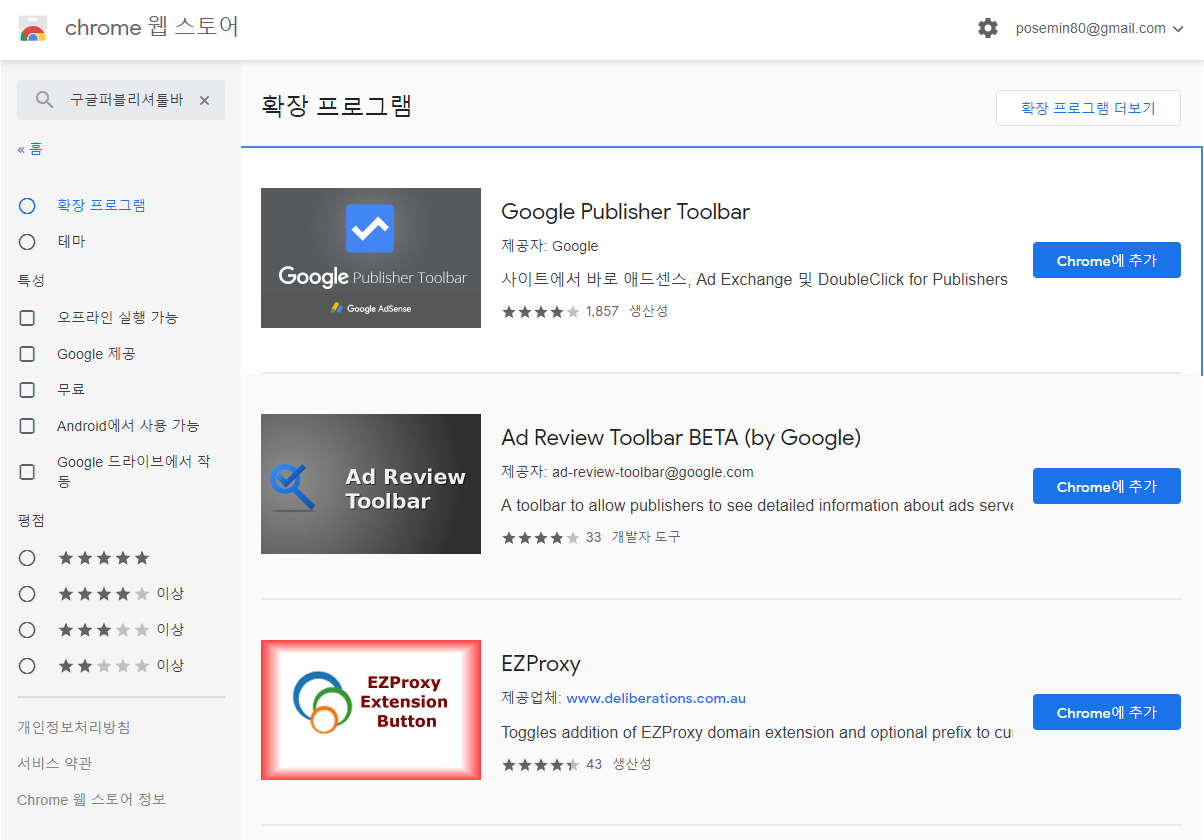Click the EZProxy title
Screen dimensions: 1204x840
541,664
